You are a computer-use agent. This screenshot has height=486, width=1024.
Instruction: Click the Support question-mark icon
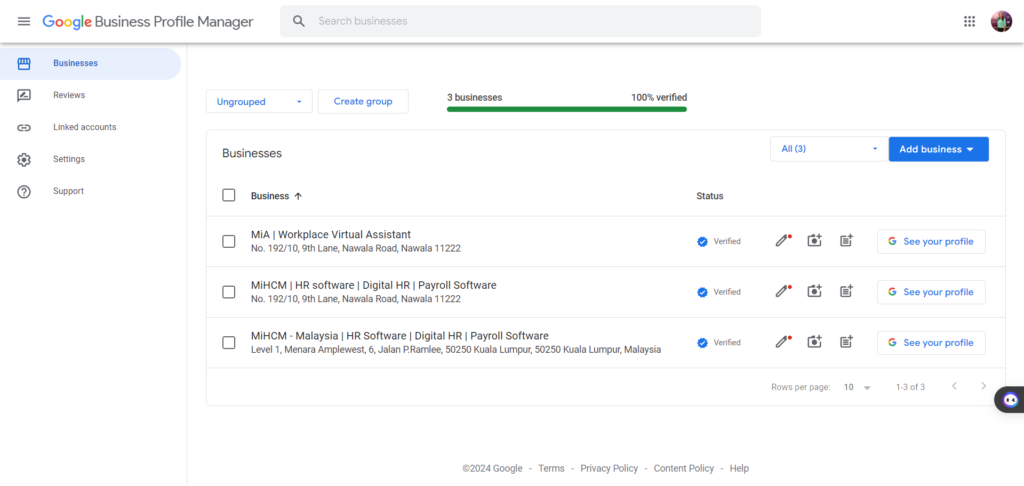coord(24,191)
